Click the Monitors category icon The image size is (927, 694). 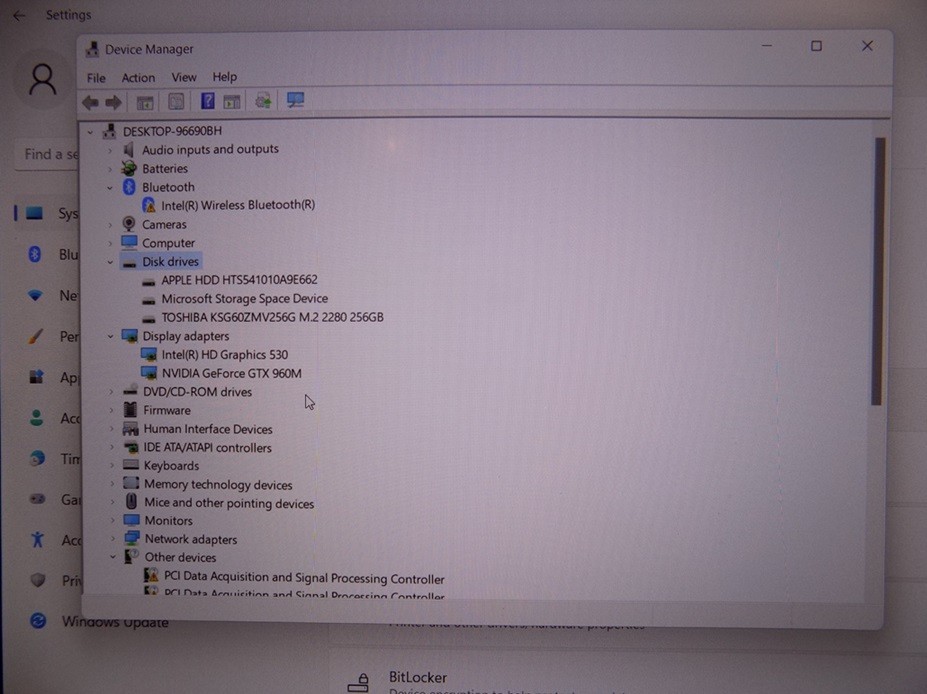131,520
